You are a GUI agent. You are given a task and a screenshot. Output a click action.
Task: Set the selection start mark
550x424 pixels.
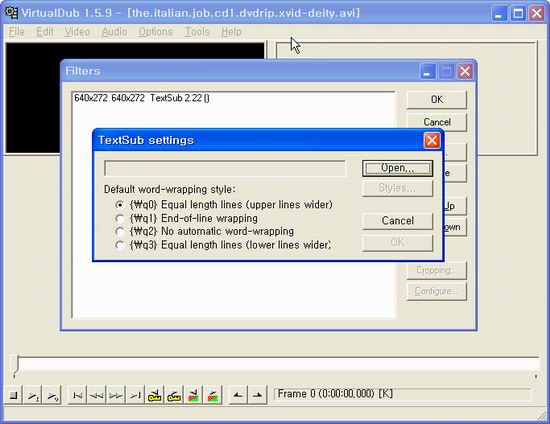238,395
